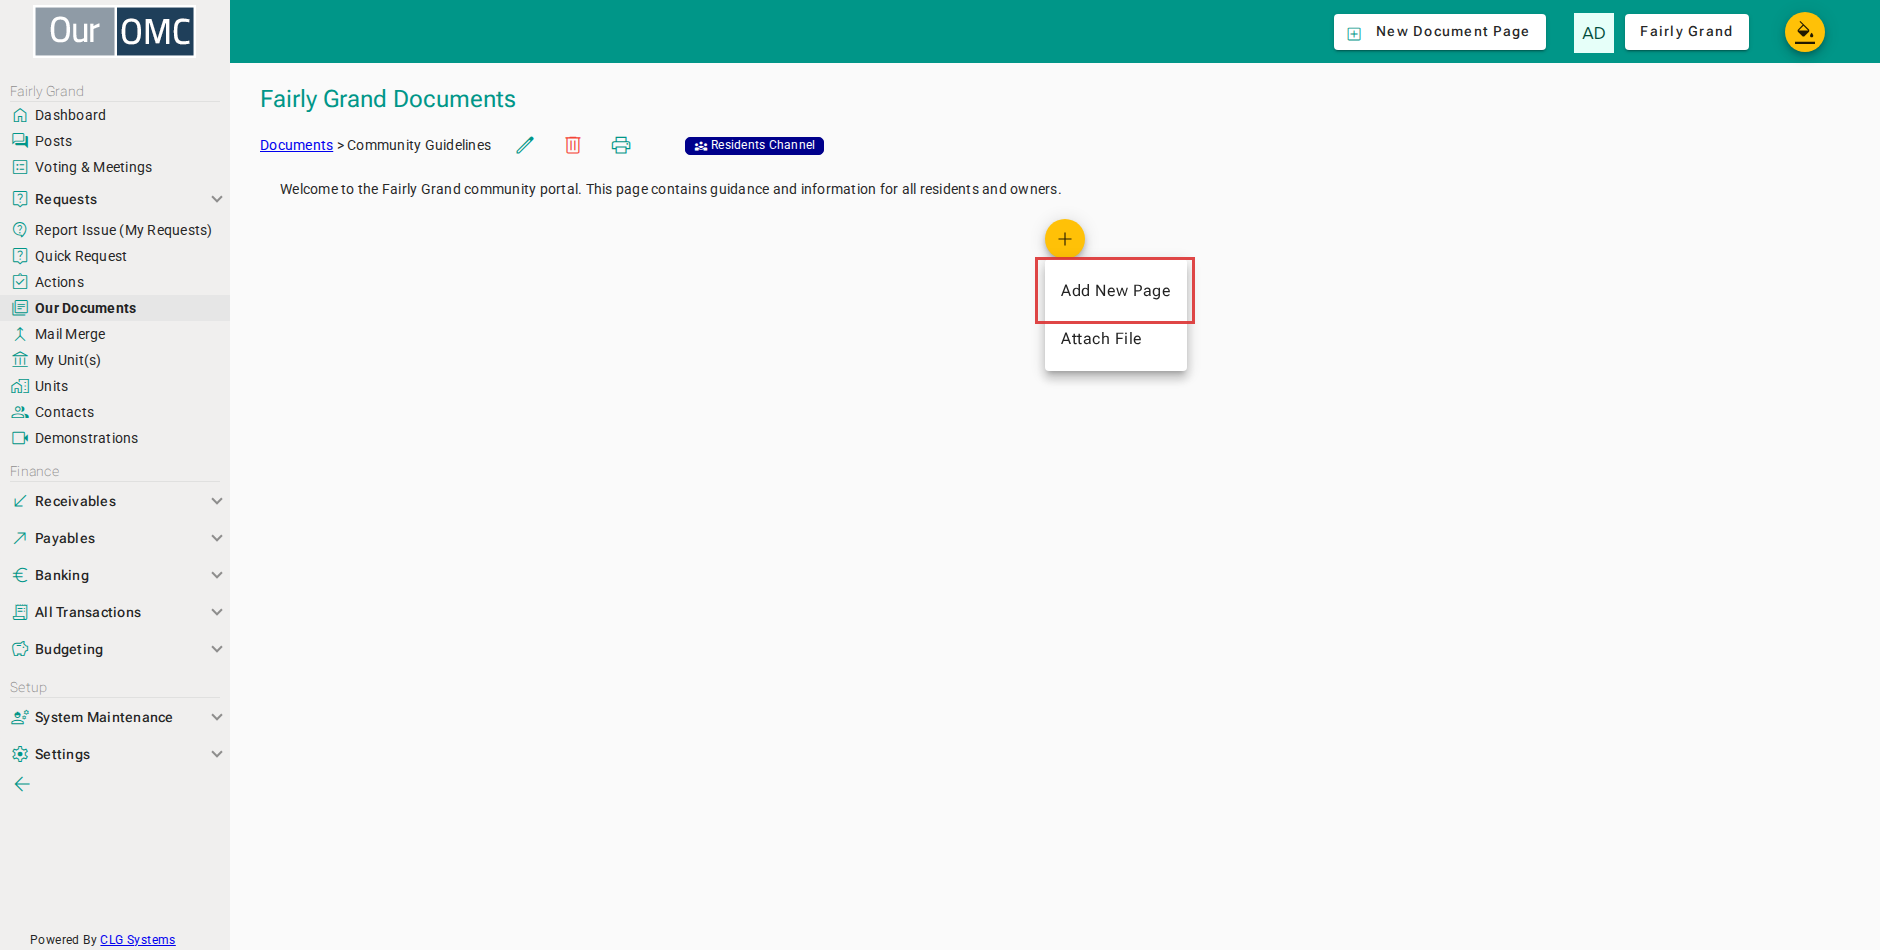Viewport: 1880px width, 950px height.
Task: Select Our Documents sidebar item
Action: 115,308
